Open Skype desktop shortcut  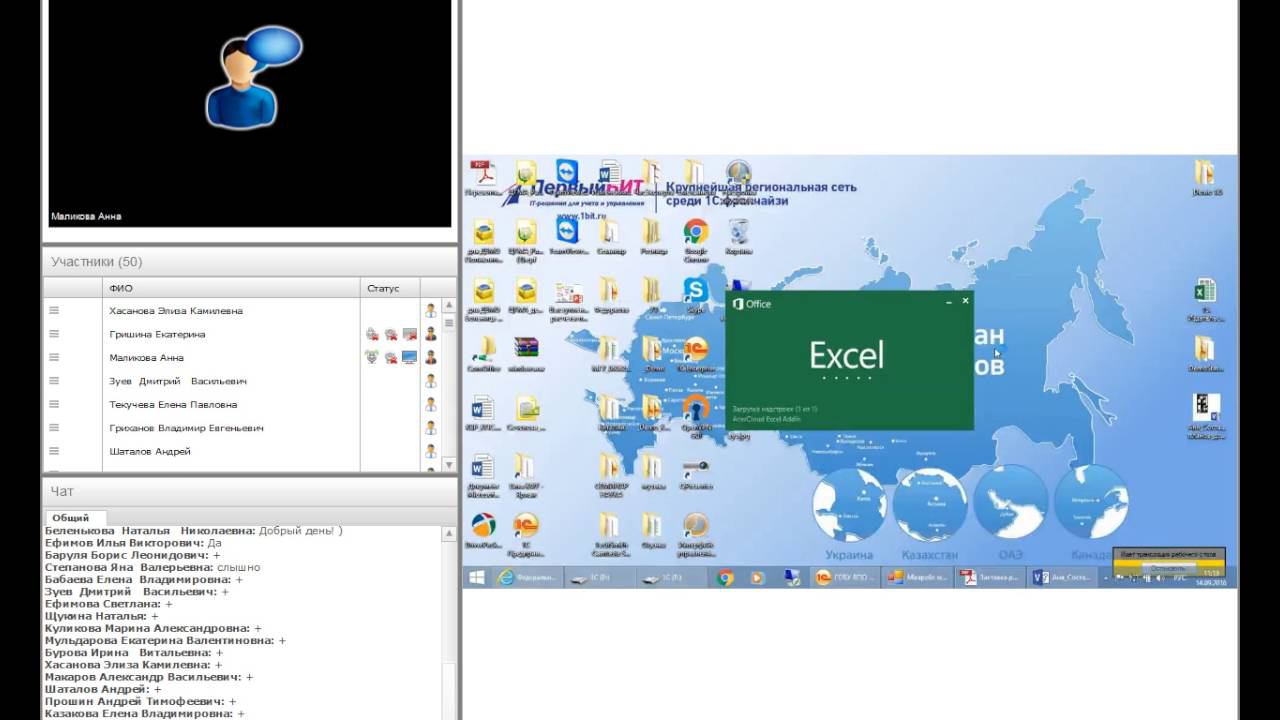click(696, 295)
